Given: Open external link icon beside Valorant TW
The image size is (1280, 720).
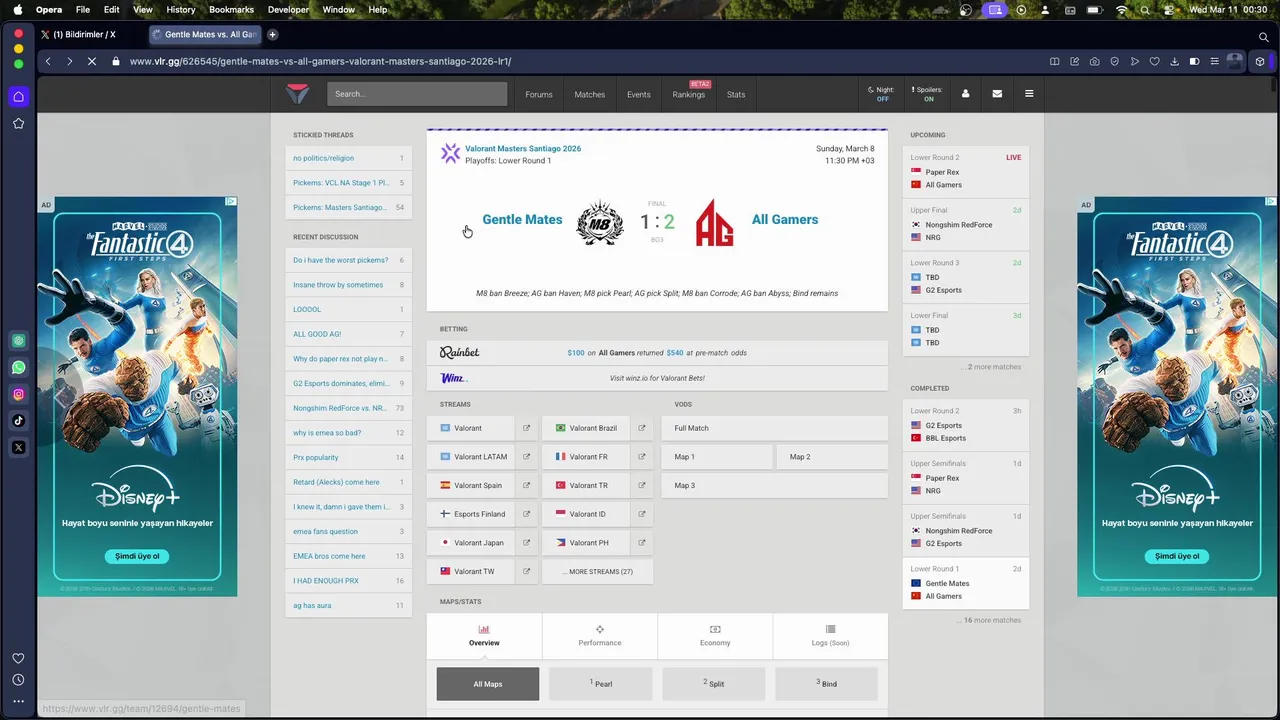Looking at the screenshot, I should tap(527, 571).
